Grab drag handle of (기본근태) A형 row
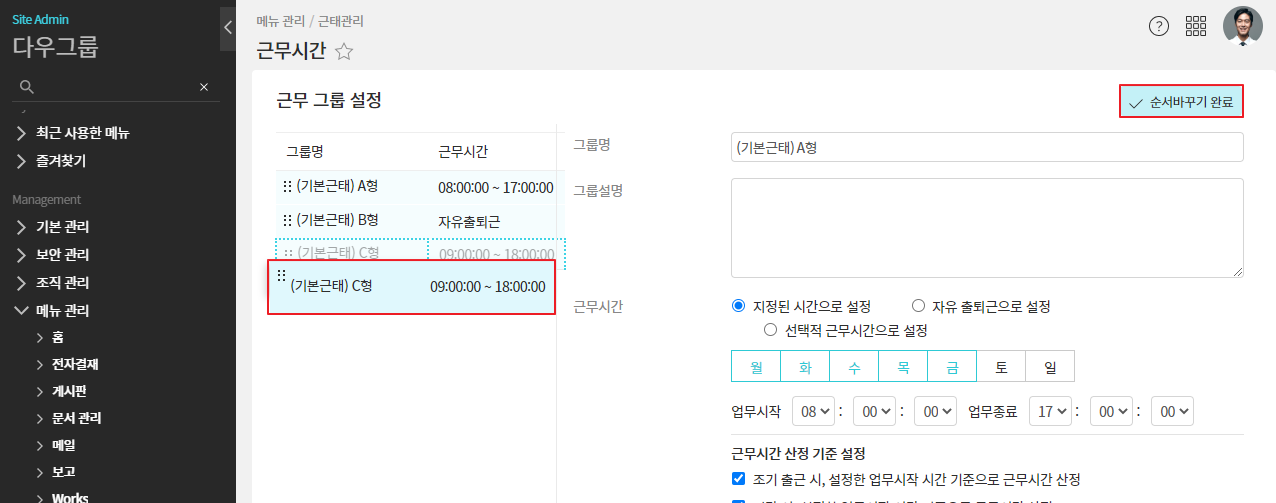This screenshot has width=1276, height=503. pyautogui.click(x=287, y=186)
